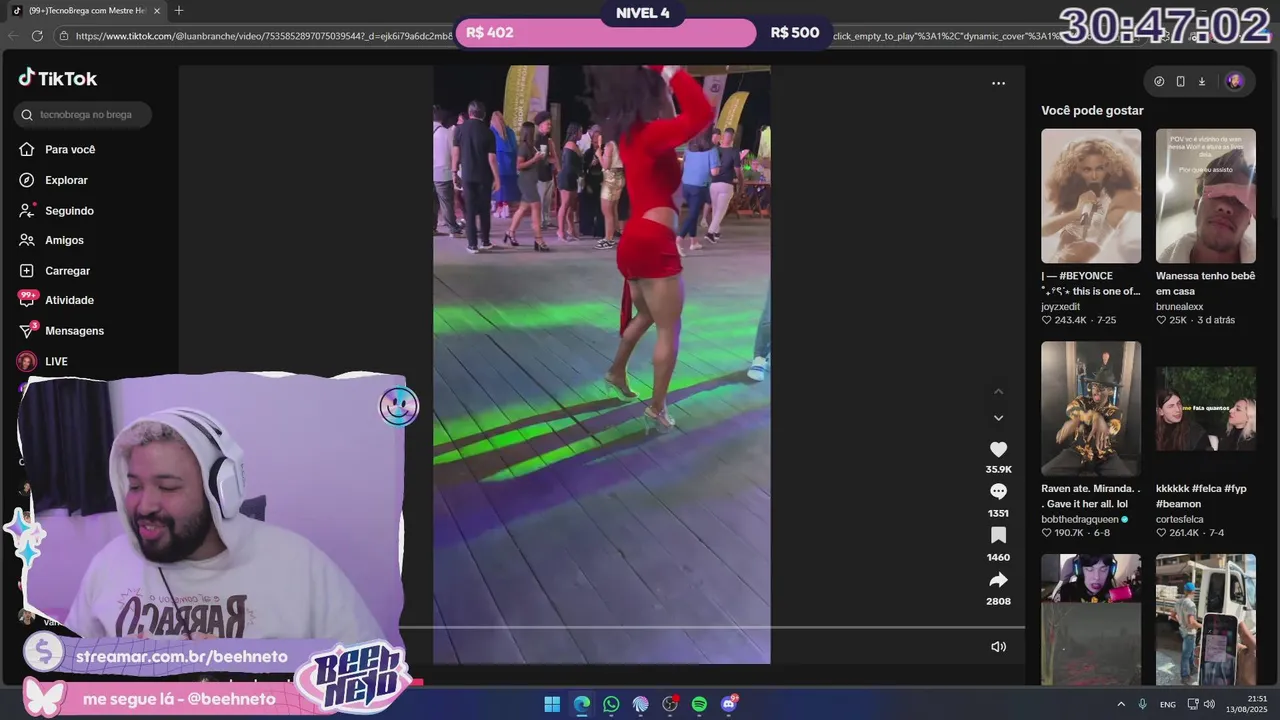Open the Wanessa tenho bebê video thumbnail
The width and height of the screenshot is (1280, 720).
pyautogui.click(x=1206, y=196)
